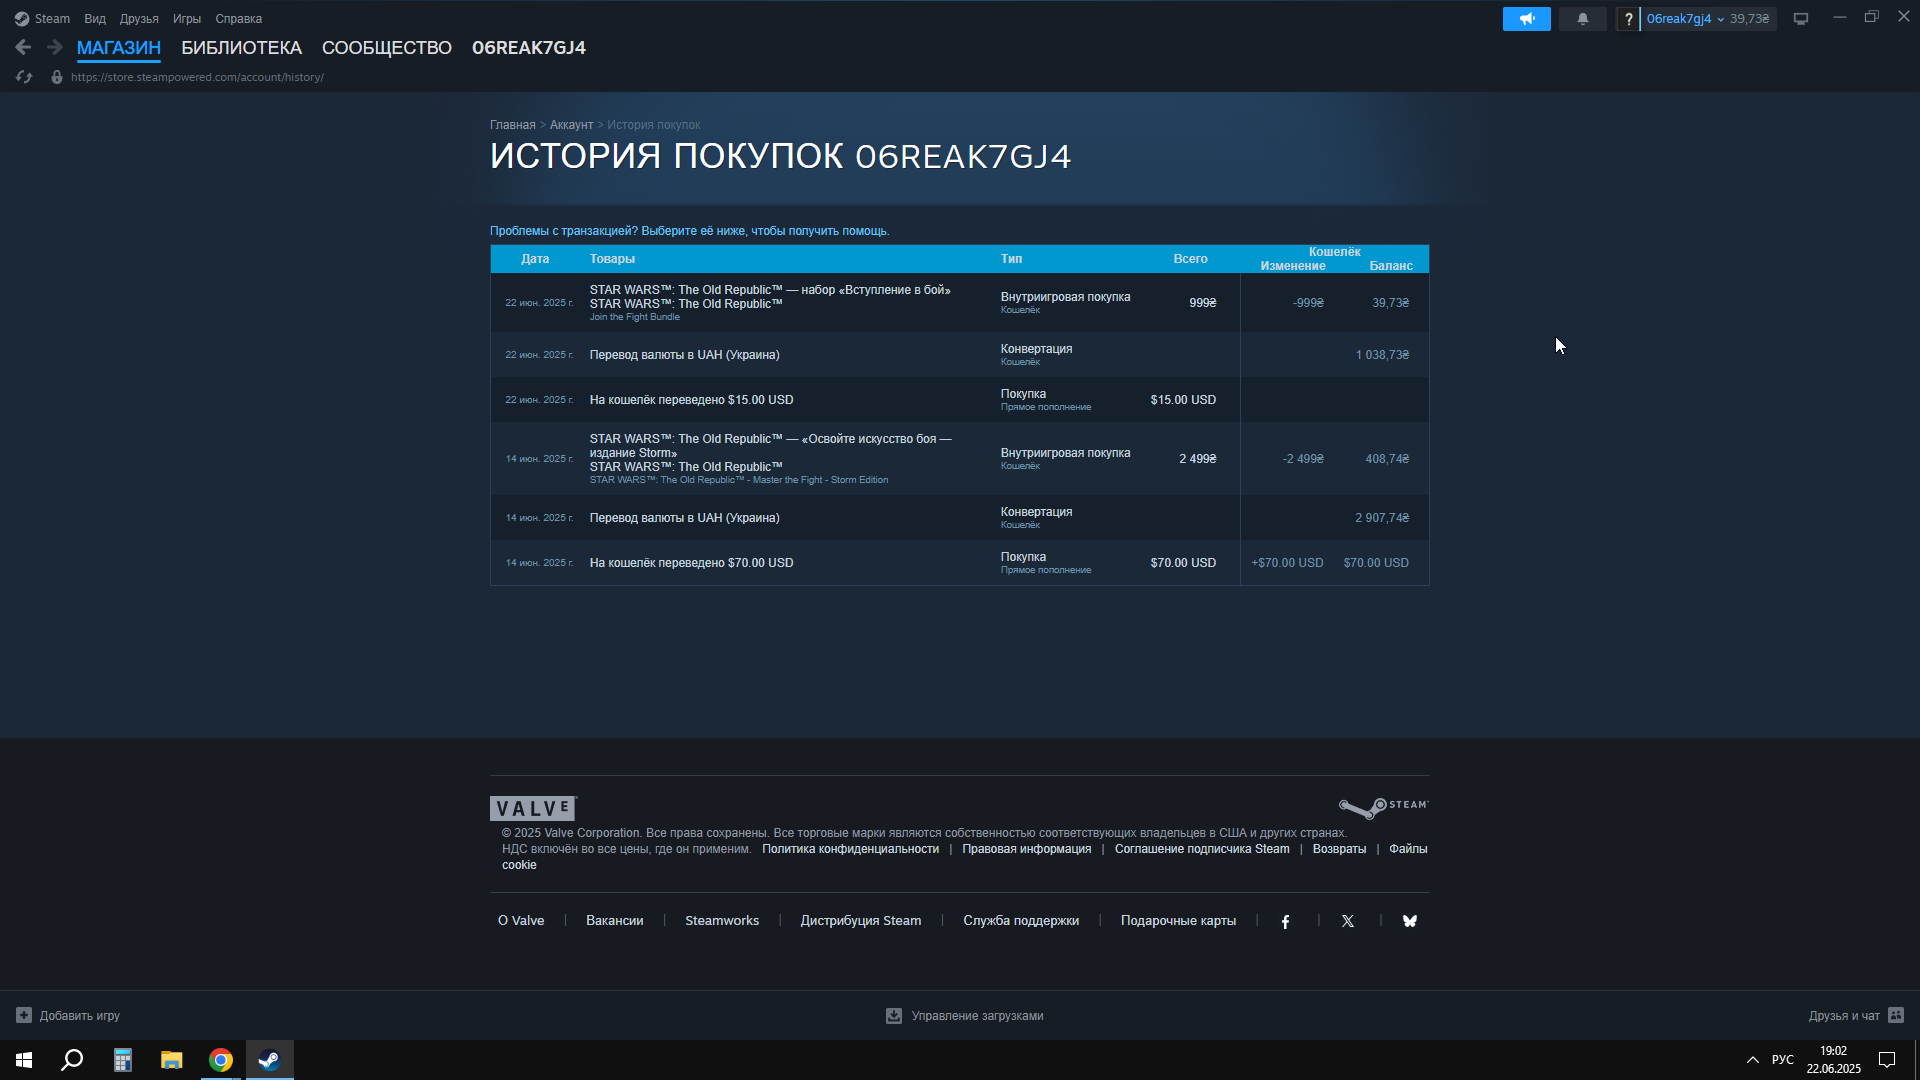Open the Вакансии footer link

pyautogui.click(x=615, y=921)
